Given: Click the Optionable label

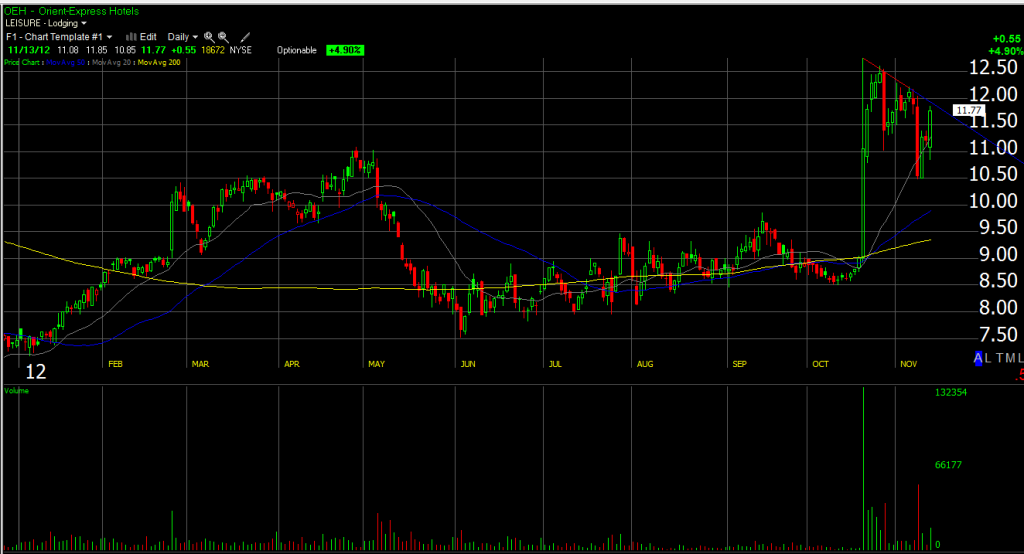Looking at the screenshot, I should (x=296, y=49).
